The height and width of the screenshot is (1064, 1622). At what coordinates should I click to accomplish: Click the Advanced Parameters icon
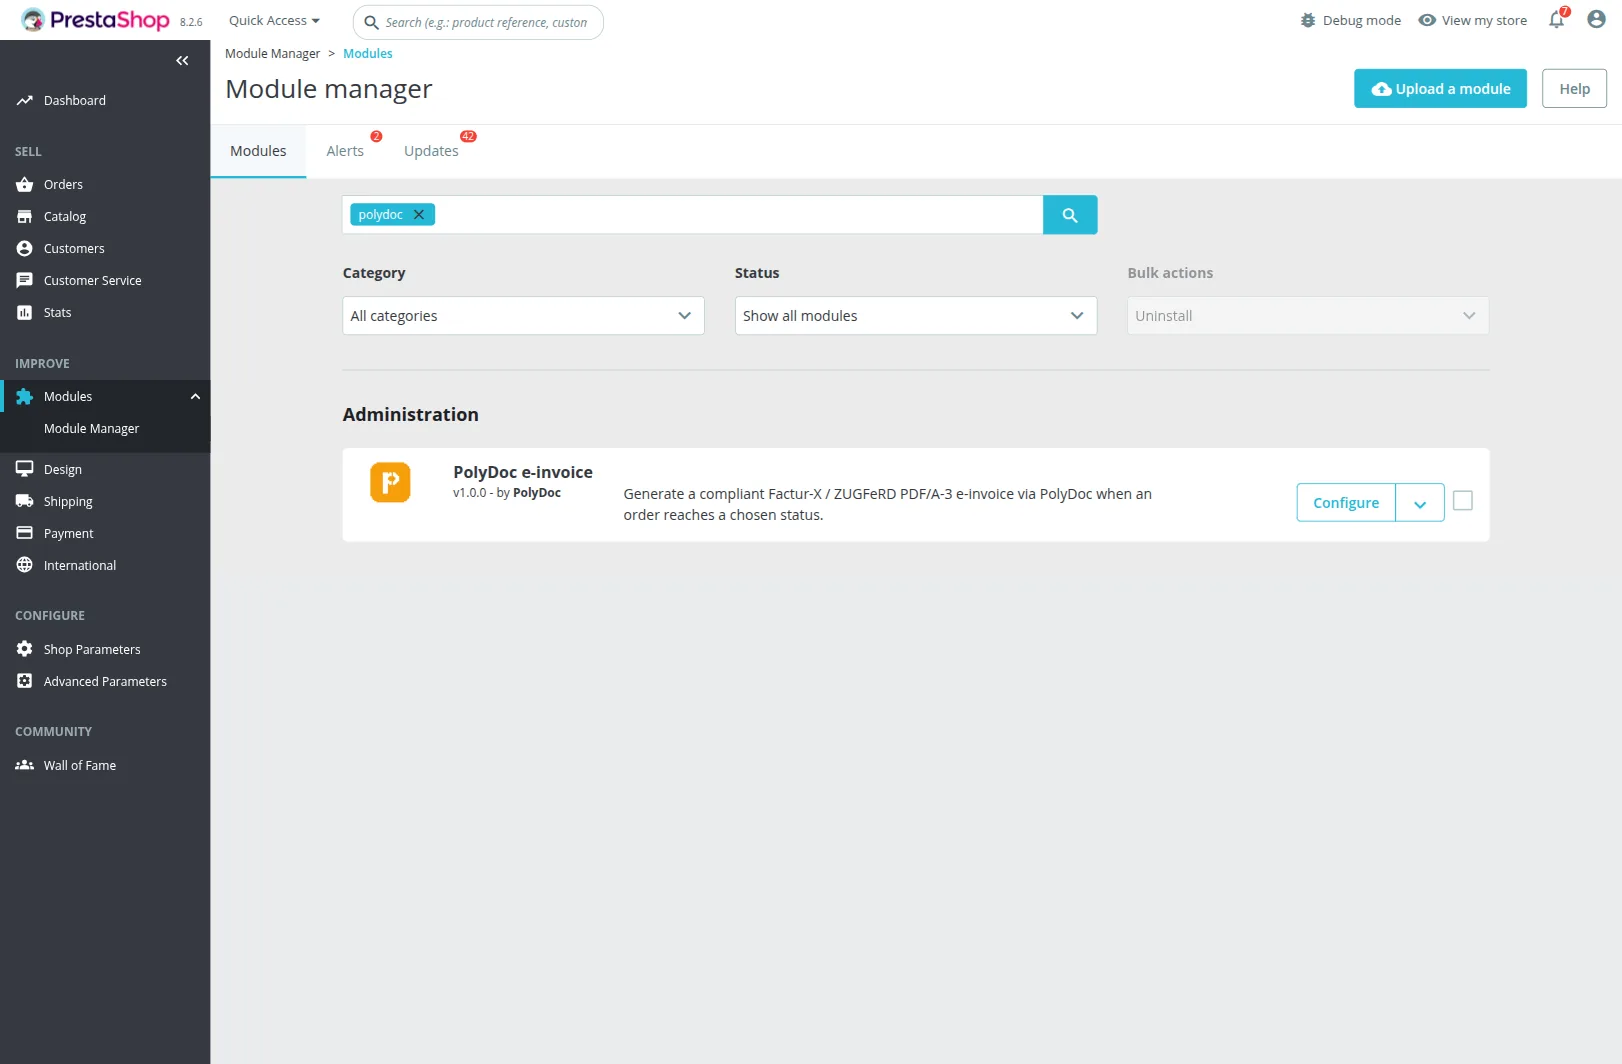25,681
